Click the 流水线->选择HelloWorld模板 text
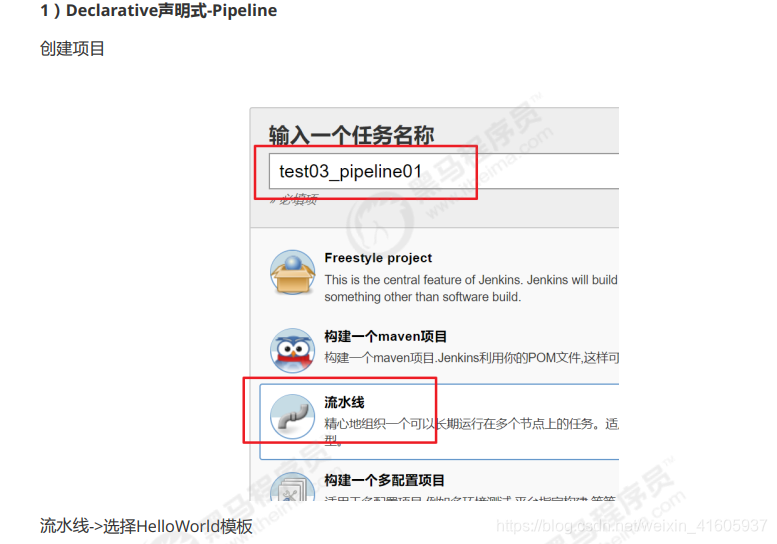 click(x=146, y=526)
